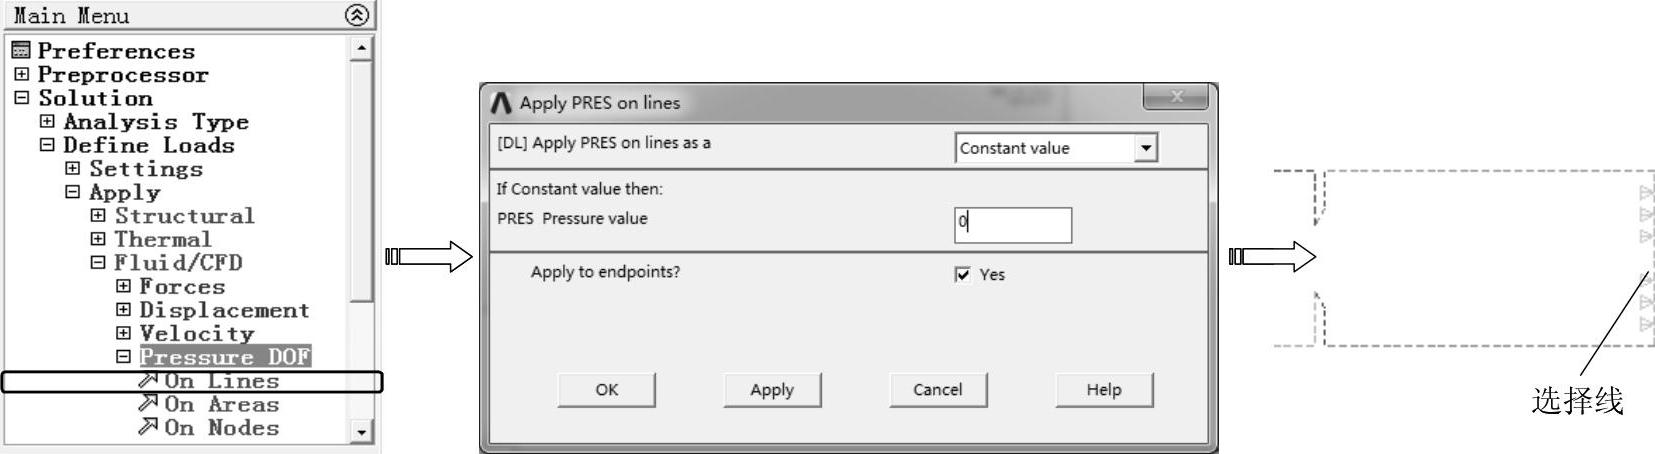1655x454 pixels.
Task: Expand the Velocity tree node
Action: point(123,333)
